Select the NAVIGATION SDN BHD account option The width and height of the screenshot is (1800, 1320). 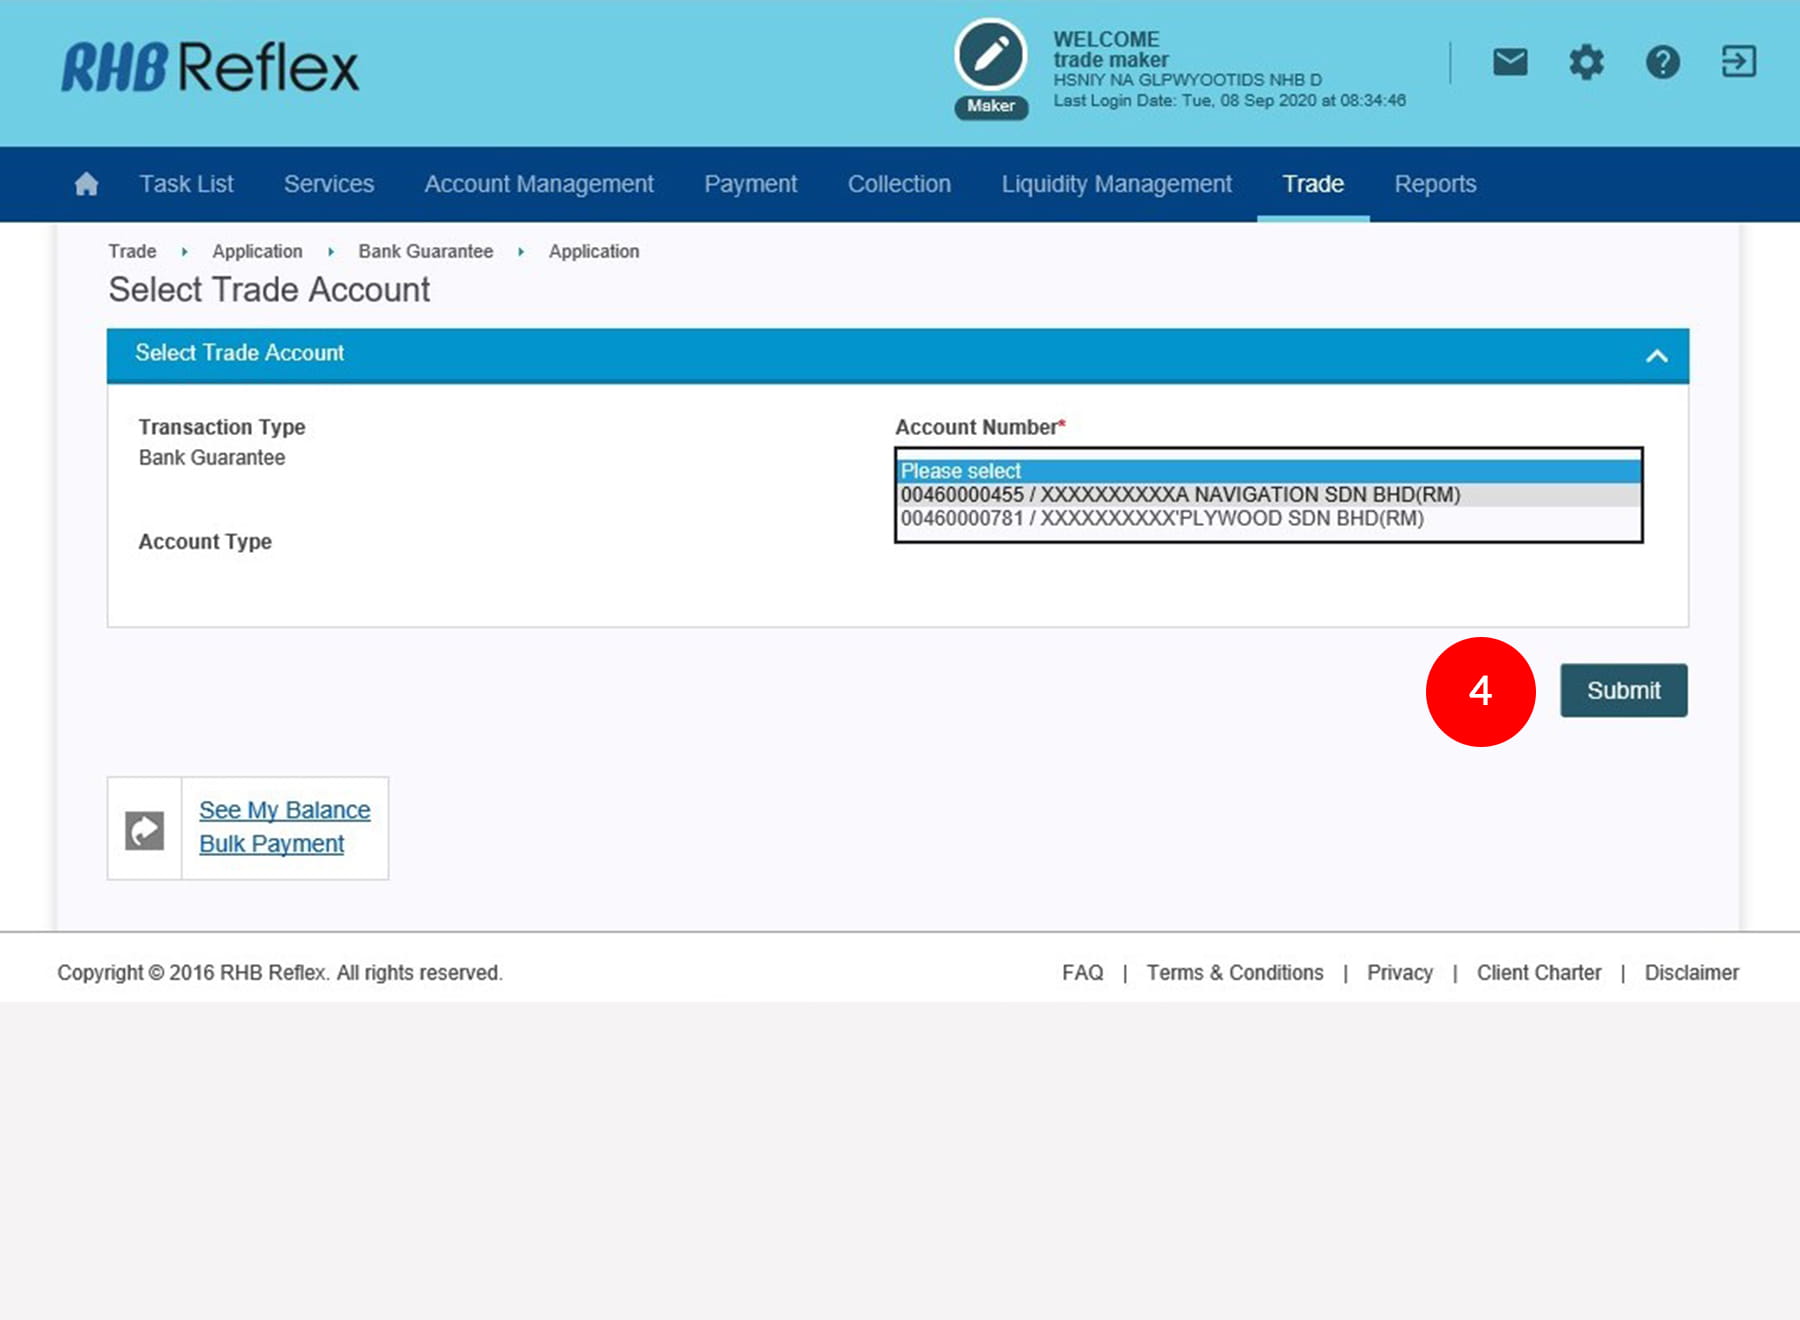1180,495
